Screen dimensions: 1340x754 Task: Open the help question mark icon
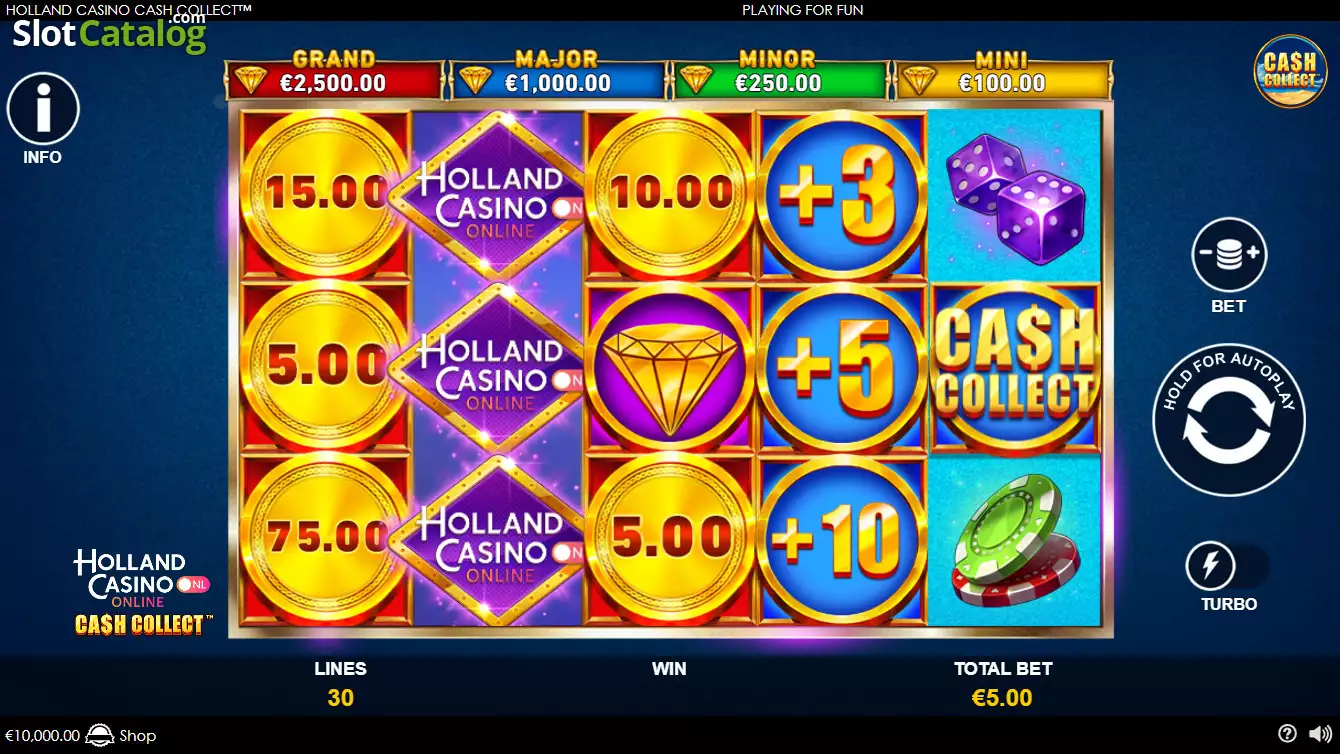(x=1287, y=734)
